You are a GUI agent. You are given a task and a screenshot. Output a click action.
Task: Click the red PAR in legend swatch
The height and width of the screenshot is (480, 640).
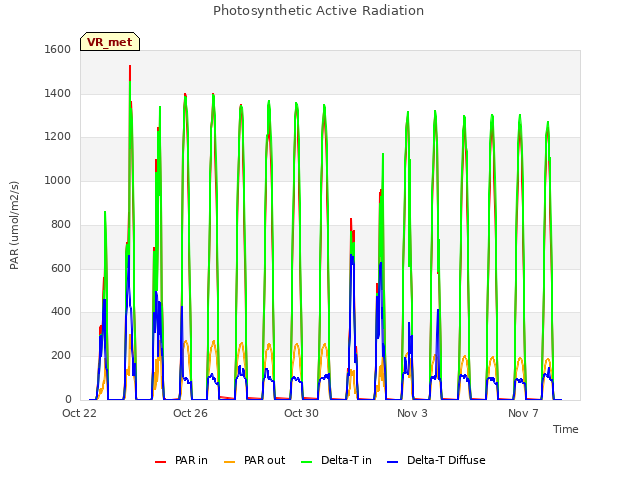coord(160,462)
